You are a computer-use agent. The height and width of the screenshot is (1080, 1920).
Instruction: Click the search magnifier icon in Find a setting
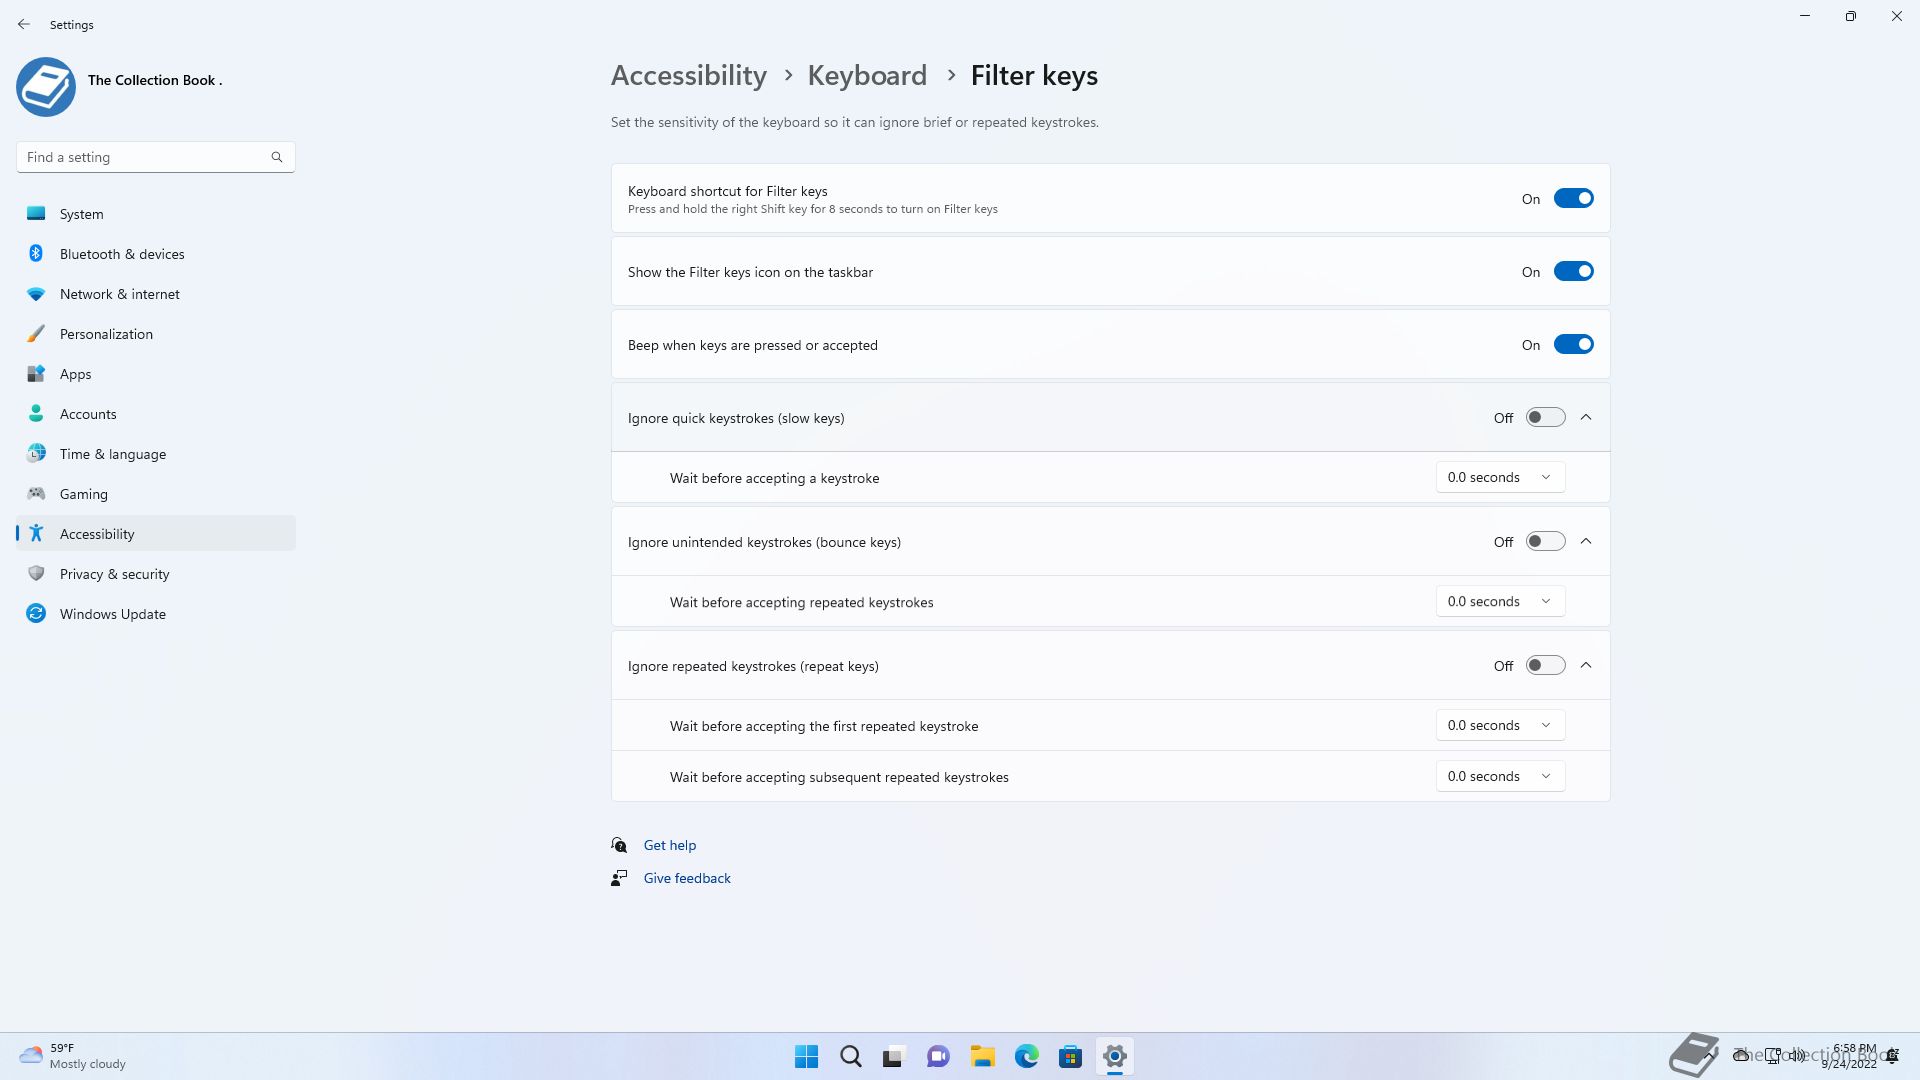coord(277,157)
